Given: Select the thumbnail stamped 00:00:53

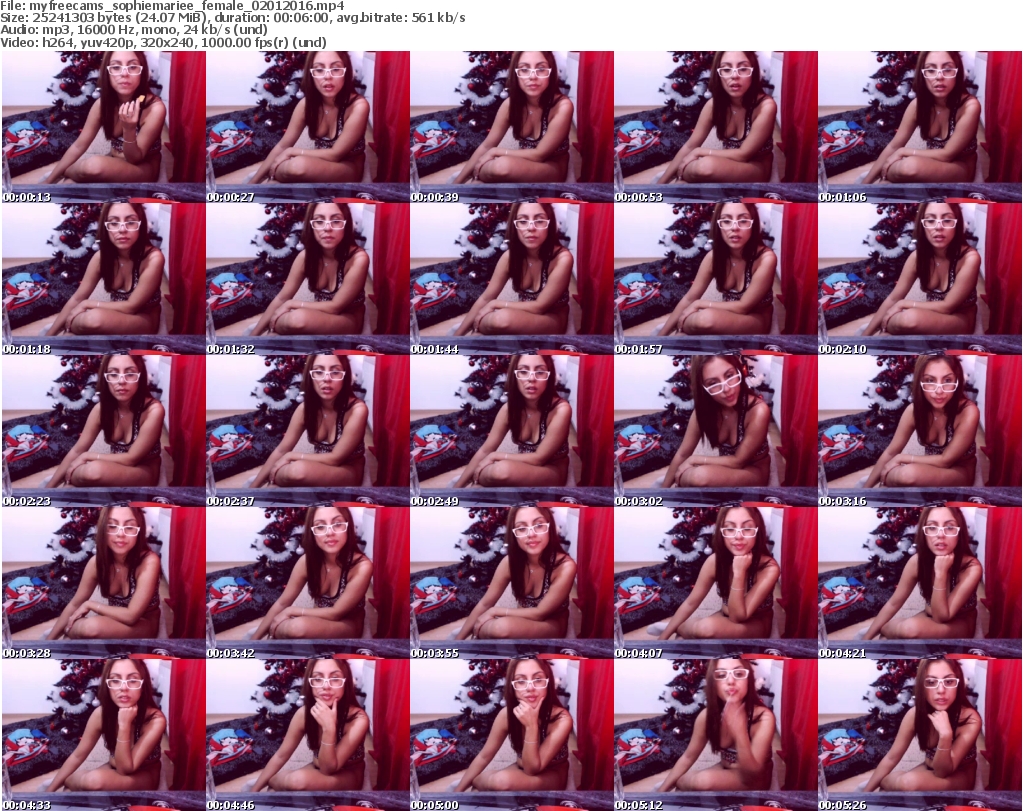Looking at the screenshot, I should [715, 127].
